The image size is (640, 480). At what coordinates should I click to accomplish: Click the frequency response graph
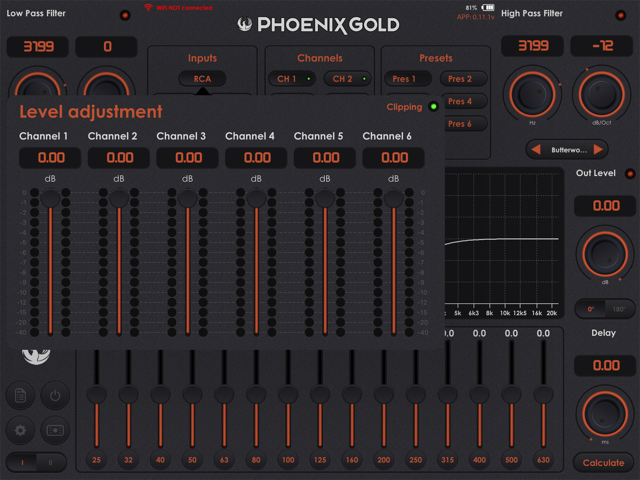(504, 243)
